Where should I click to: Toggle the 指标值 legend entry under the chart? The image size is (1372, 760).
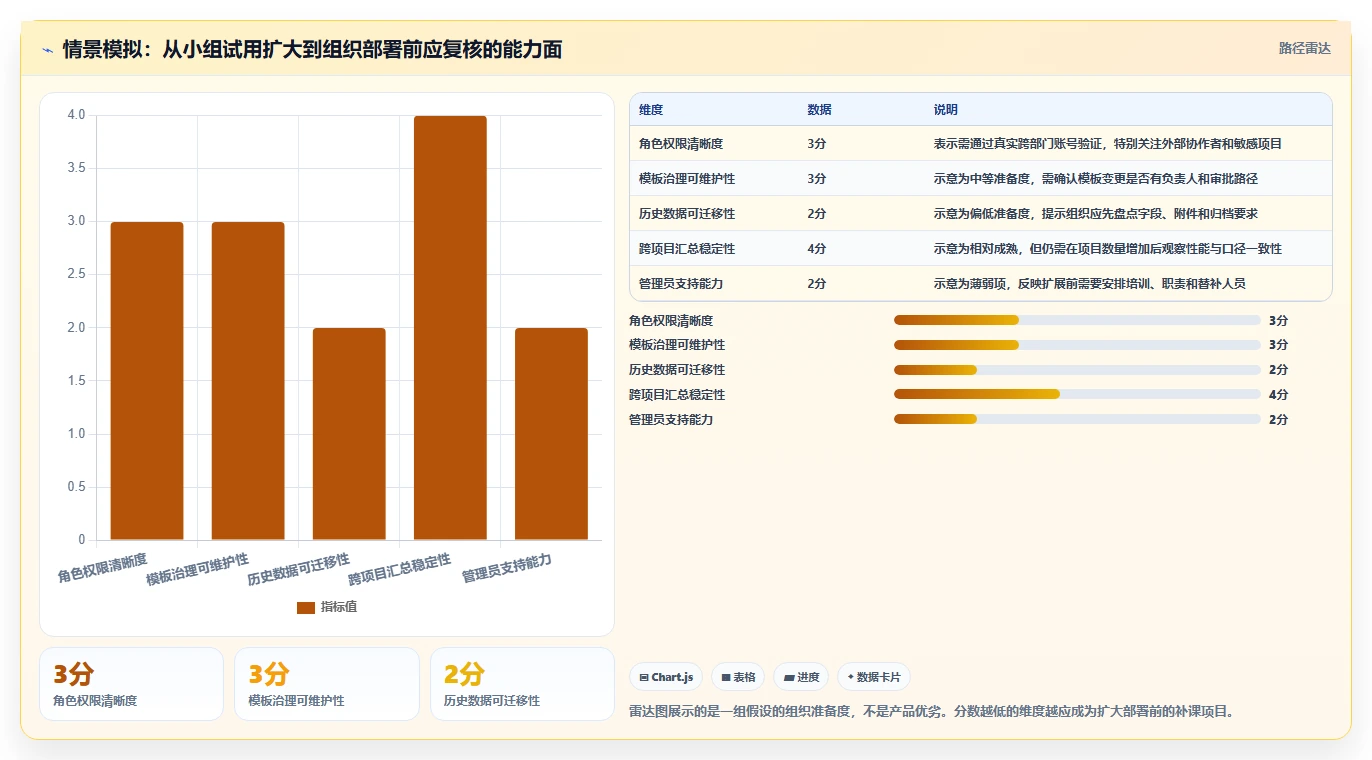tap(327, 607)
